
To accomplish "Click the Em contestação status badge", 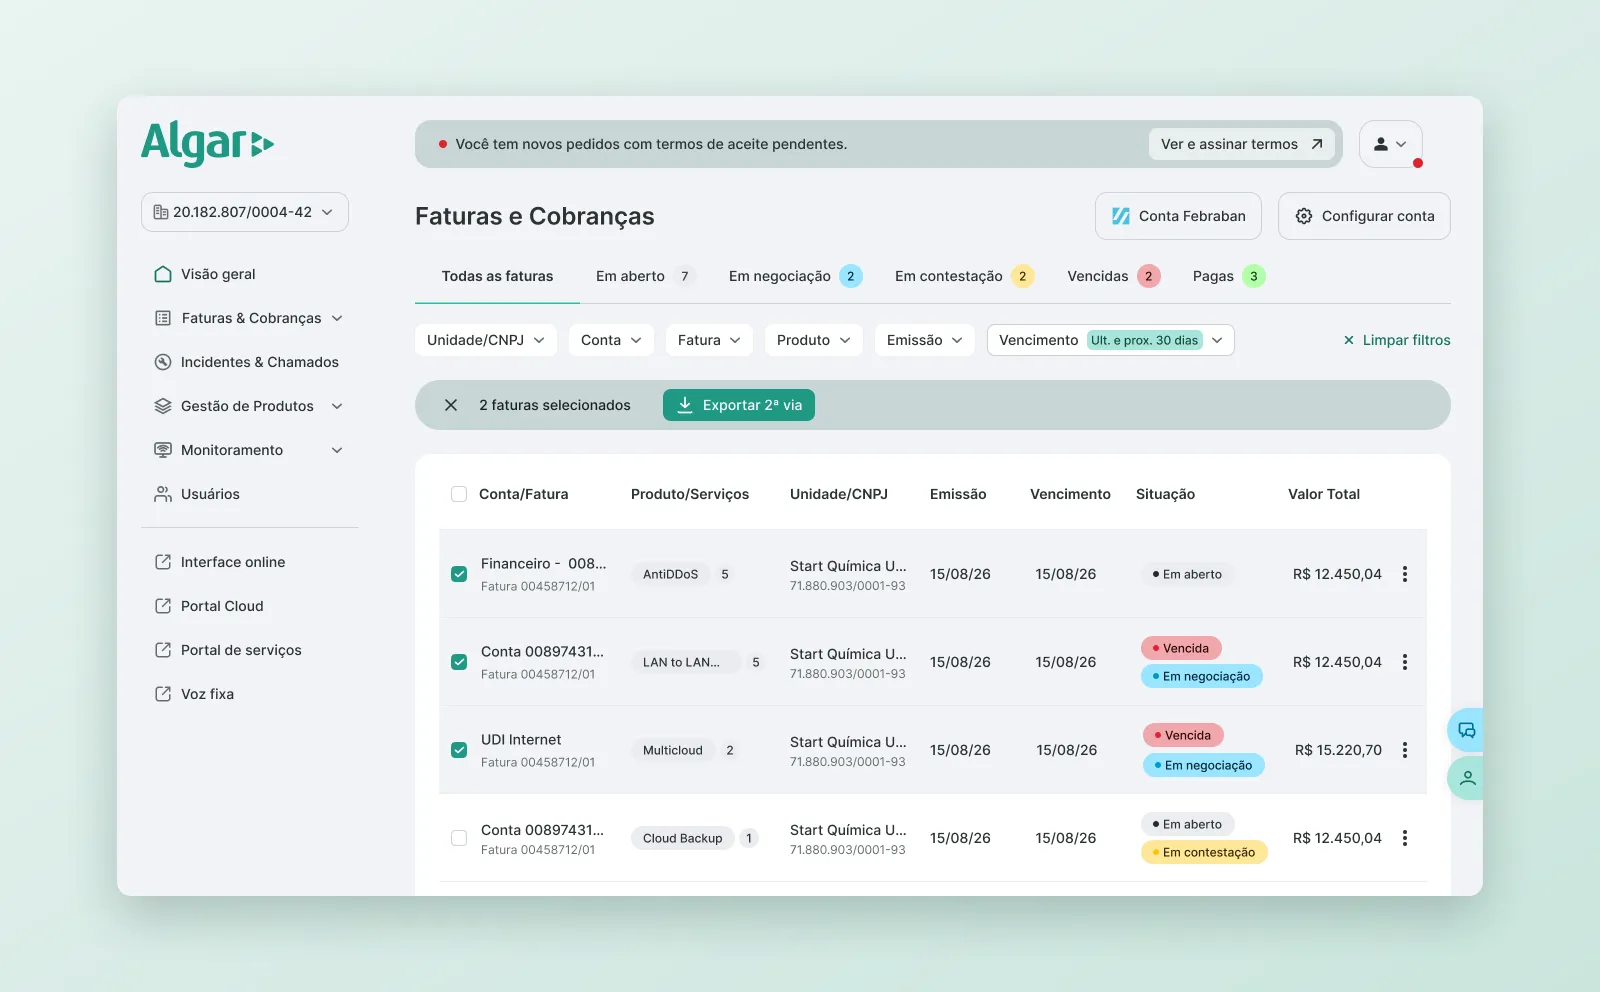I will click(x=1204, y=852).
